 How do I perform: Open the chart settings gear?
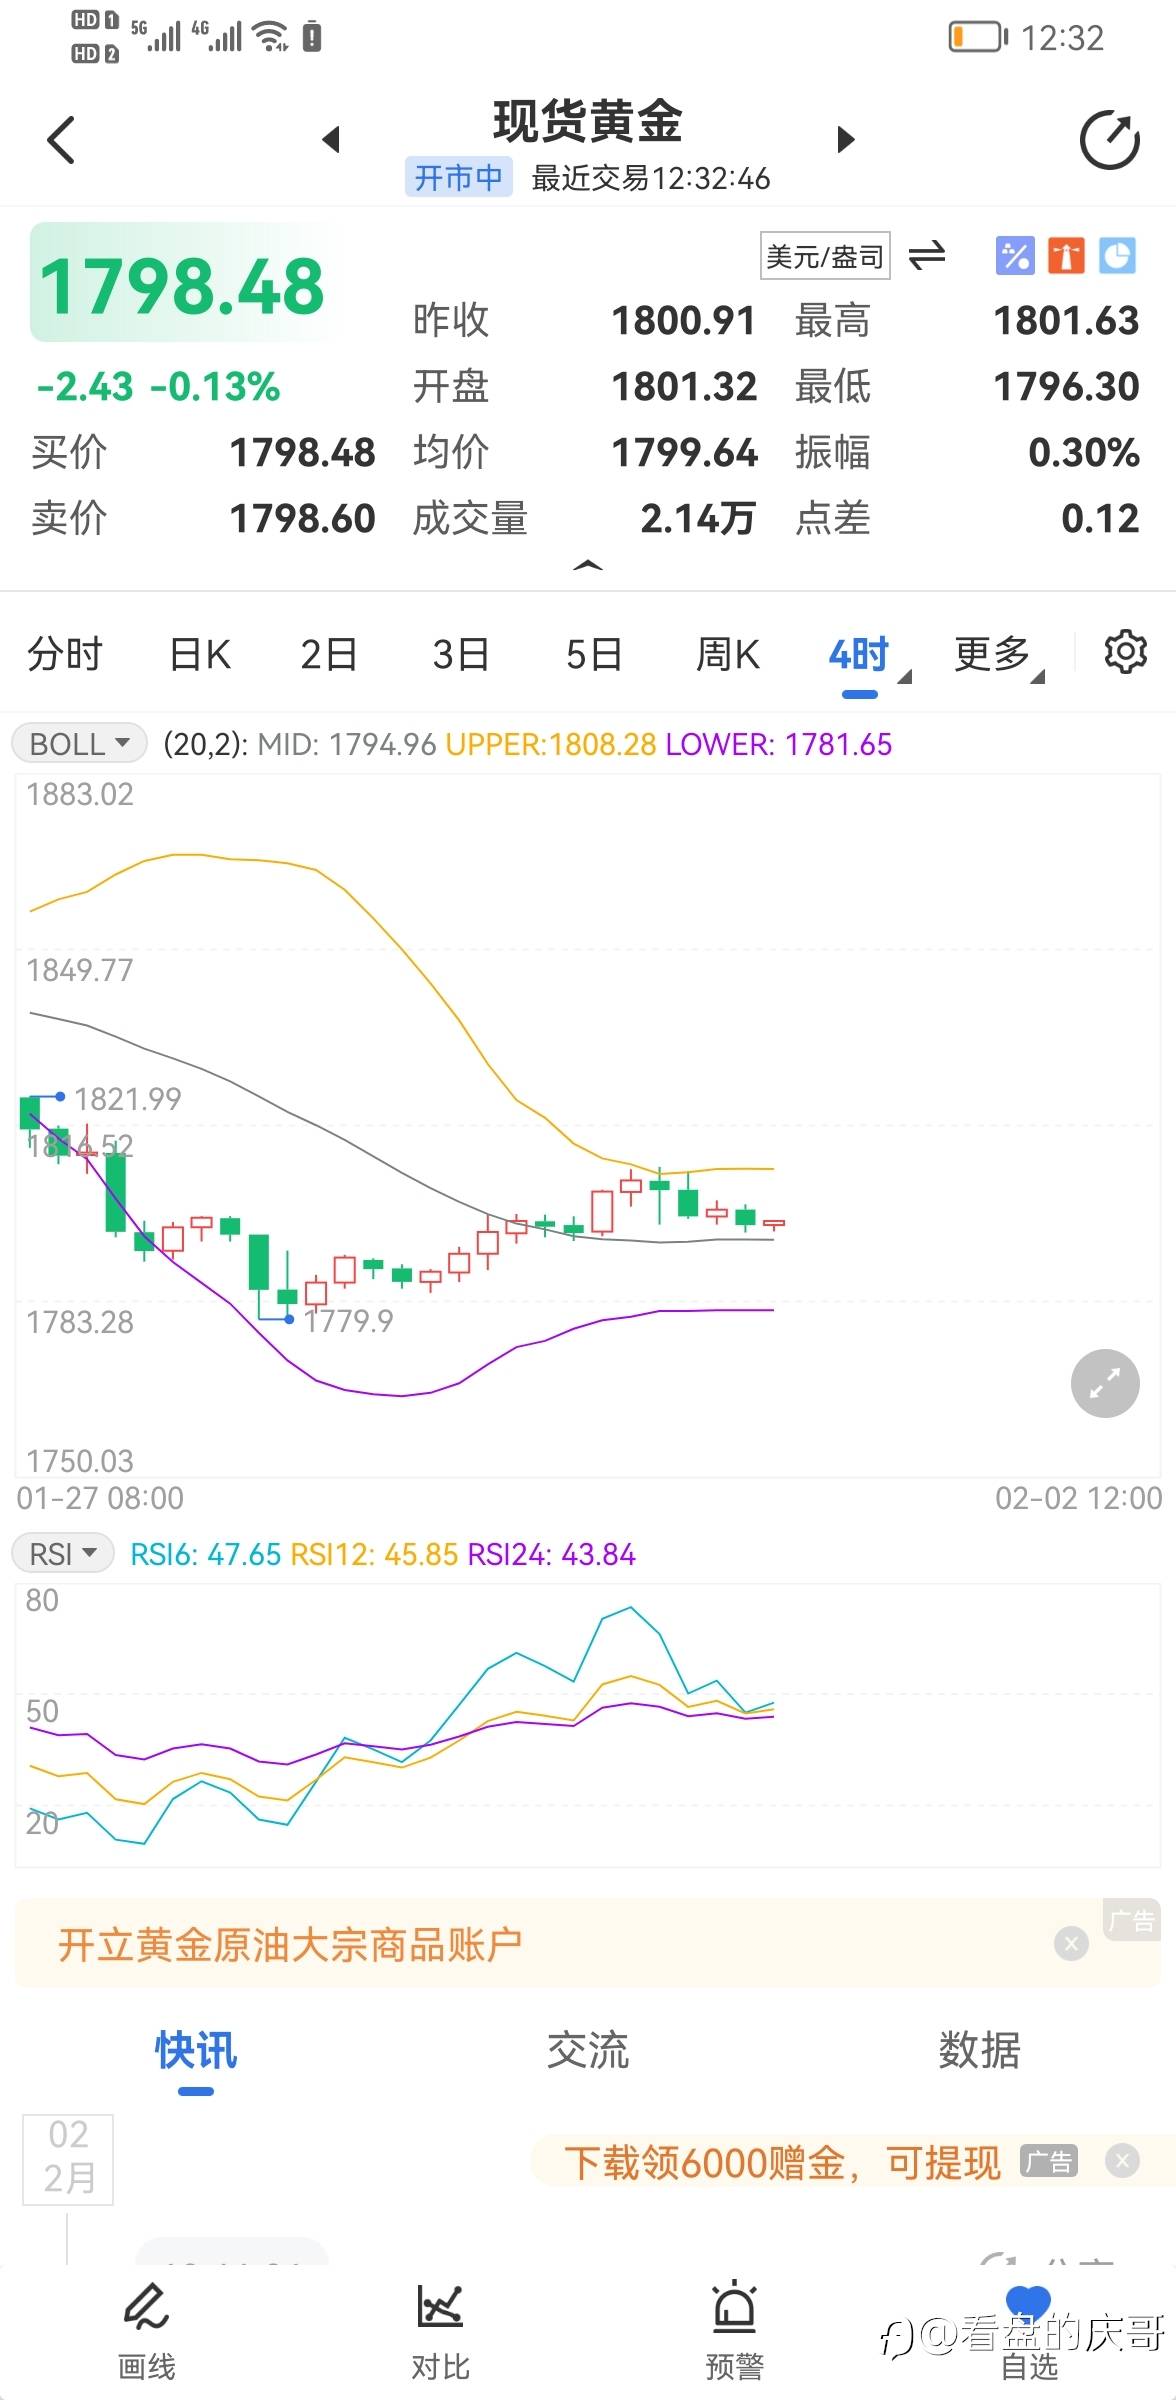click(1125, 653)
